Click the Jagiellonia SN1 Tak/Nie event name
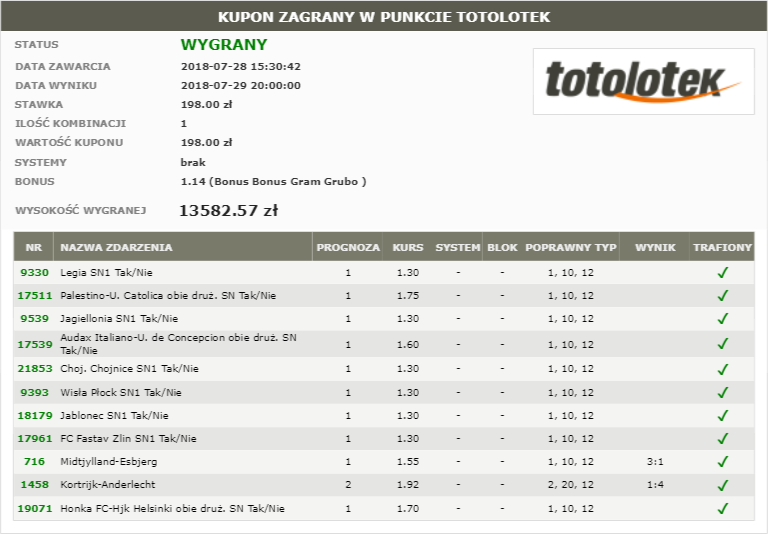Screen dimensions: 768x534 (x=119, y=319)
